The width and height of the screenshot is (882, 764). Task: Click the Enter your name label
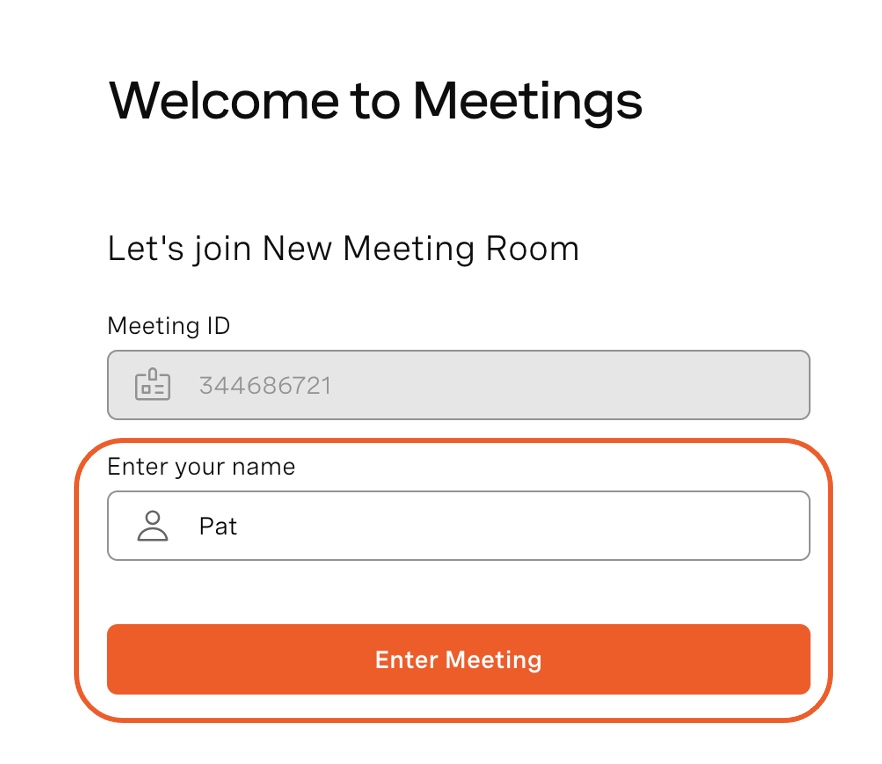201,468
